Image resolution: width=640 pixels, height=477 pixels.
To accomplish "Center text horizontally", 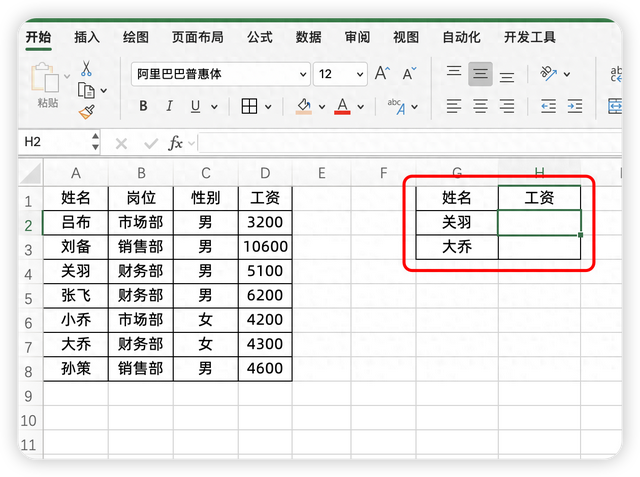I will [x=480, y=106].
